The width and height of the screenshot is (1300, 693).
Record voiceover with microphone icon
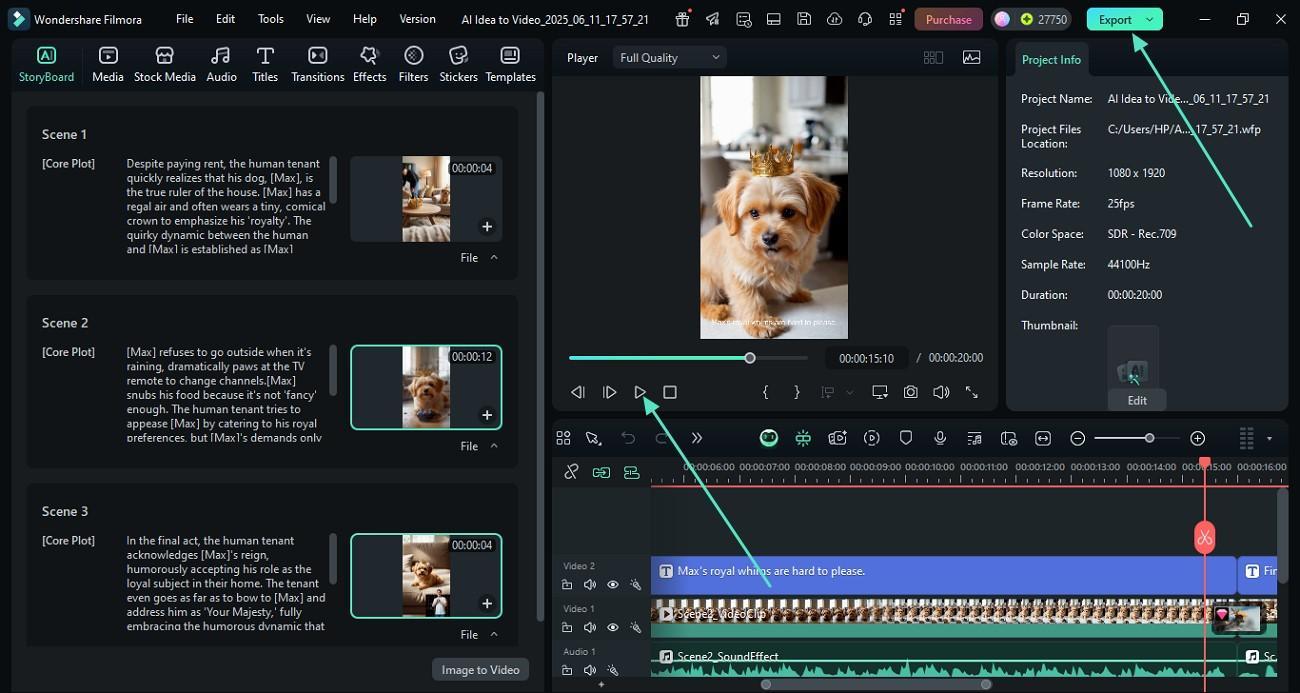[x=940, y=438]
